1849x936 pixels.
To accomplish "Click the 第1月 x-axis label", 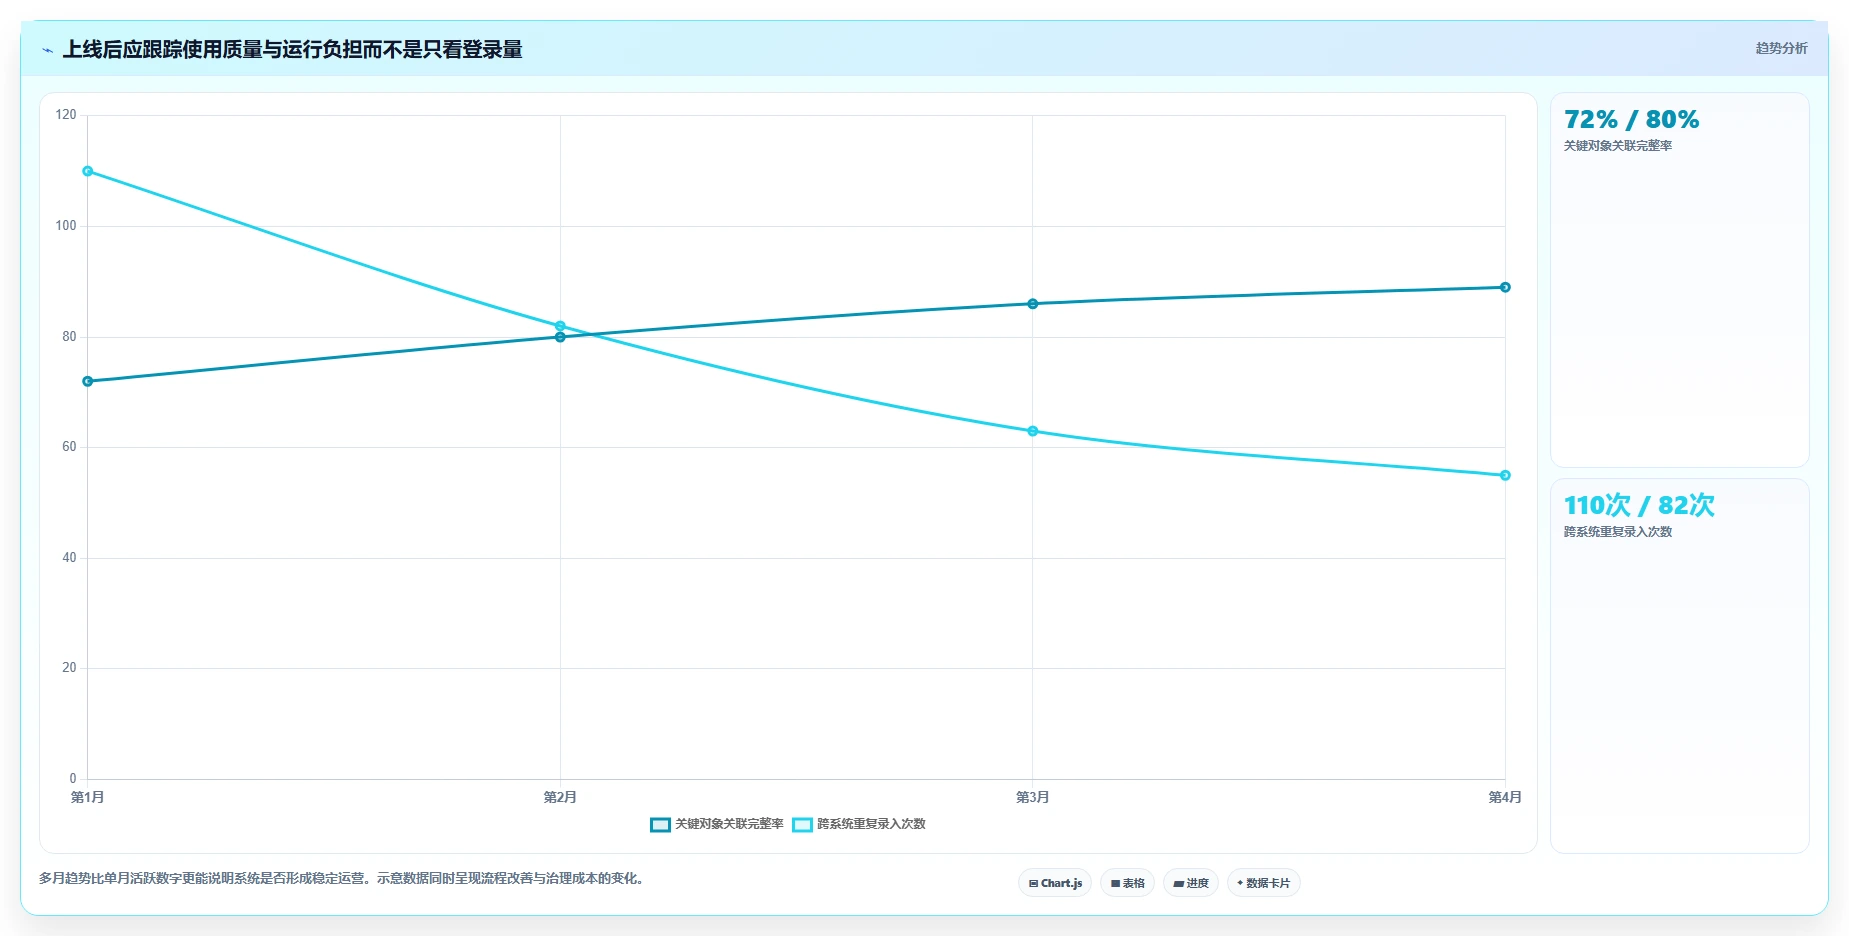I will [x=88, y=797].
